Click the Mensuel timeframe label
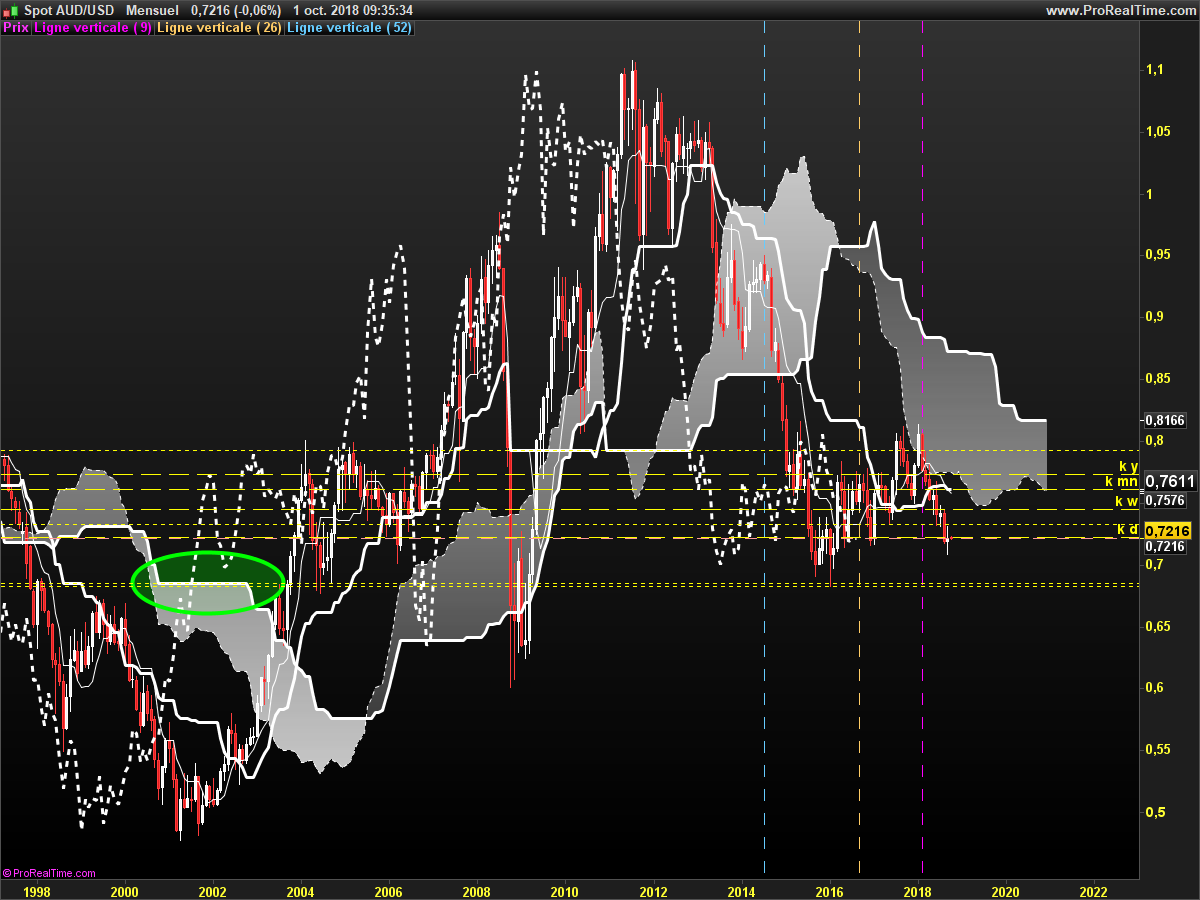 pyautogui.click(x=152, y=10)
